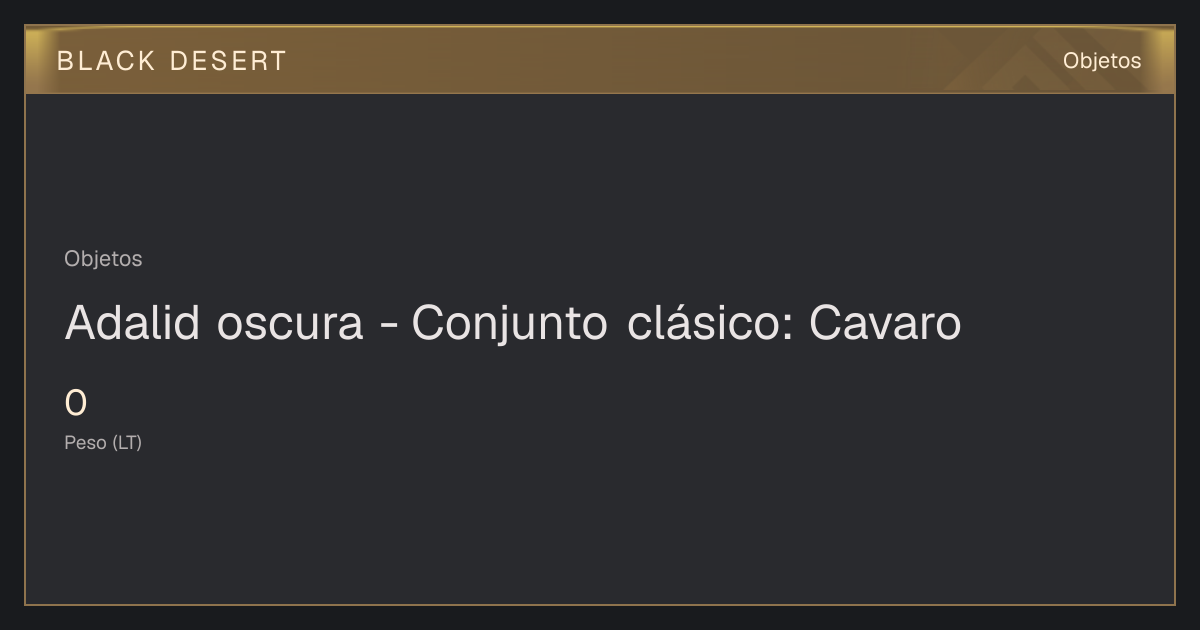The height and width of the screenshot is (630, 1200).
Task: Click the empty panel space above the Objetos breadcrumb
Action: pos(600,170)
